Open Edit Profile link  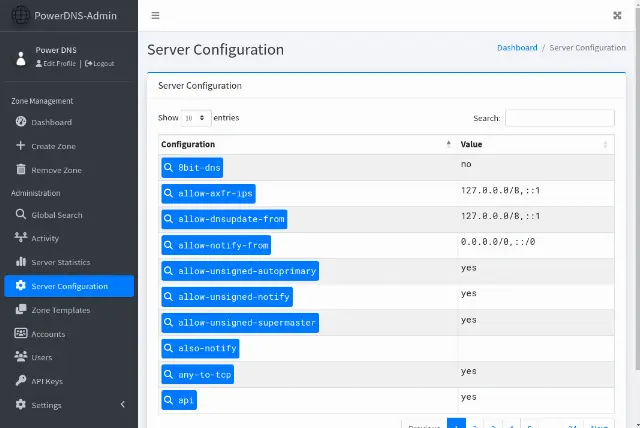(56, 64)
